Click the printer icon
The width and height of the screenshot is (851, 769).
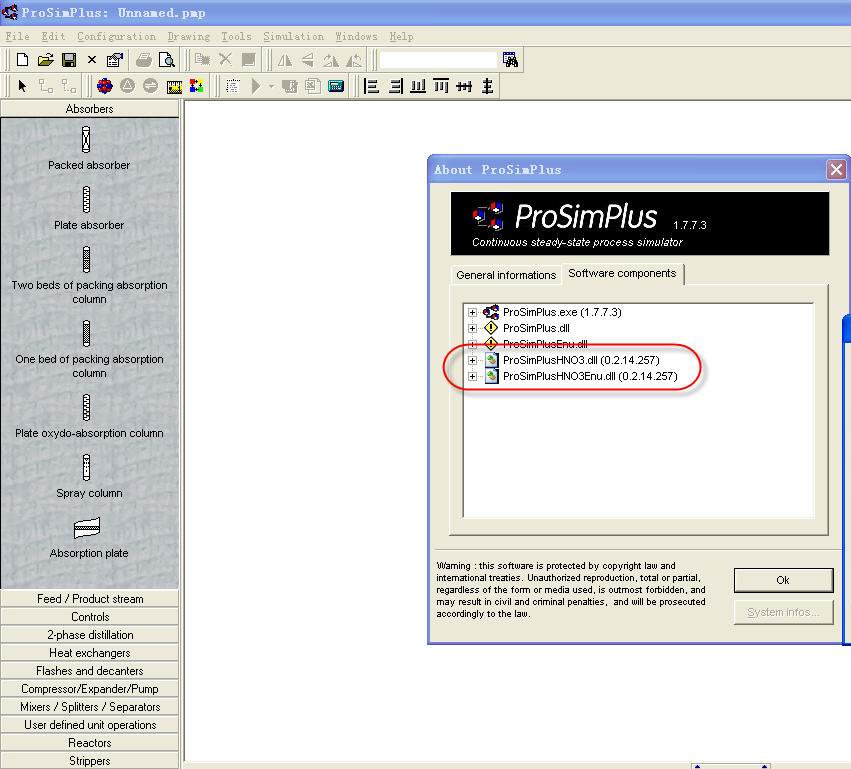[144, 60]
